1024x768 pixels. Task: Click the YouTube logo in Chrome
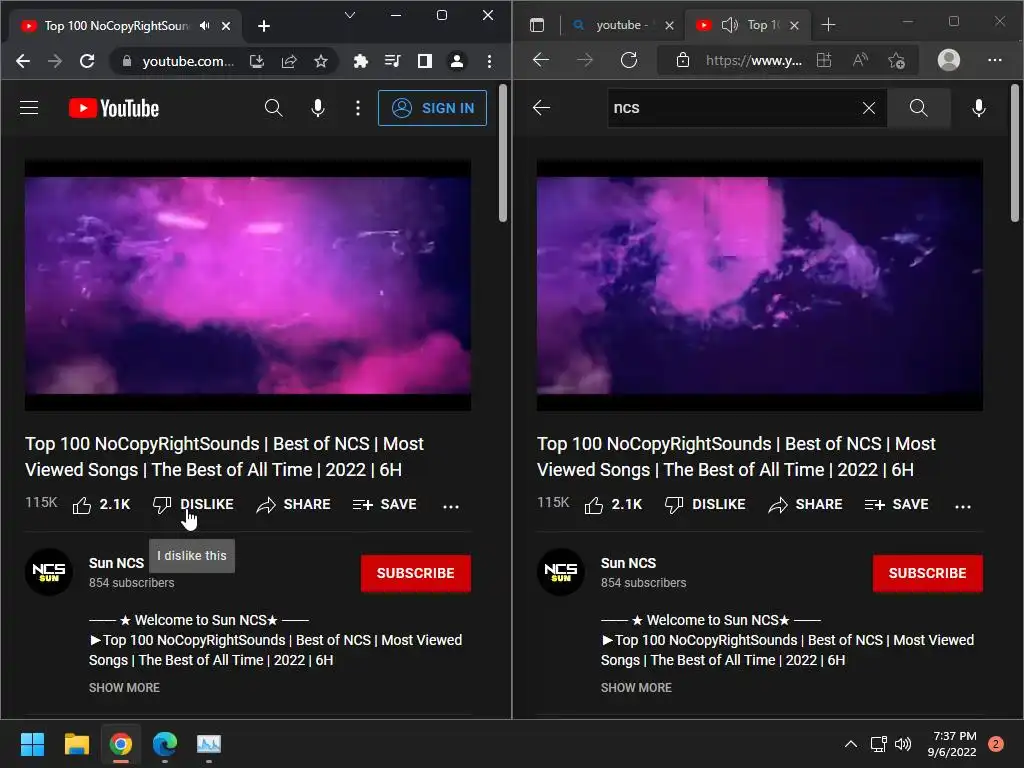click(114, 108)
